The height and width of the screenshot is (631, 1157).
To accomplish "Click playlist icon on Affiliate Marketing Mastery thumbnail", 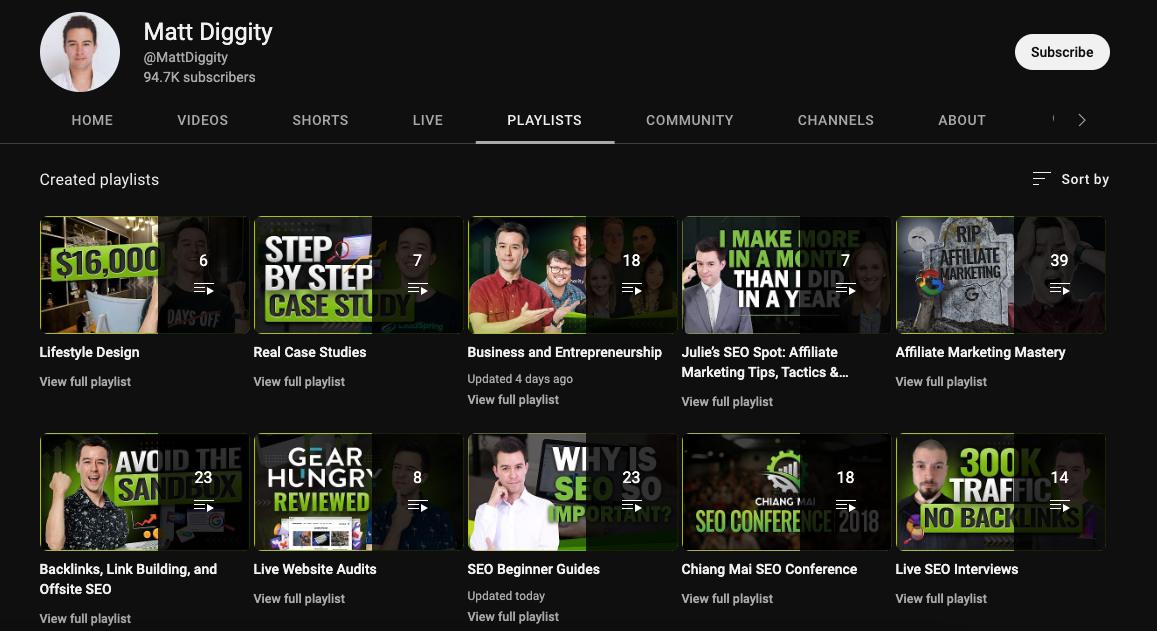I will [x=1059, y=289].
